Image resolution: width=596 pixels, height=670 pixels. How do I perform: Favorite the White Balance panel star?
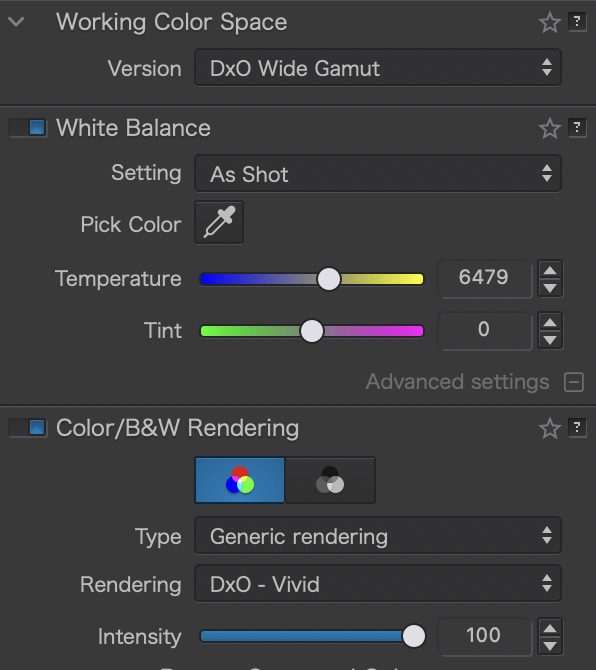point(549,128)
